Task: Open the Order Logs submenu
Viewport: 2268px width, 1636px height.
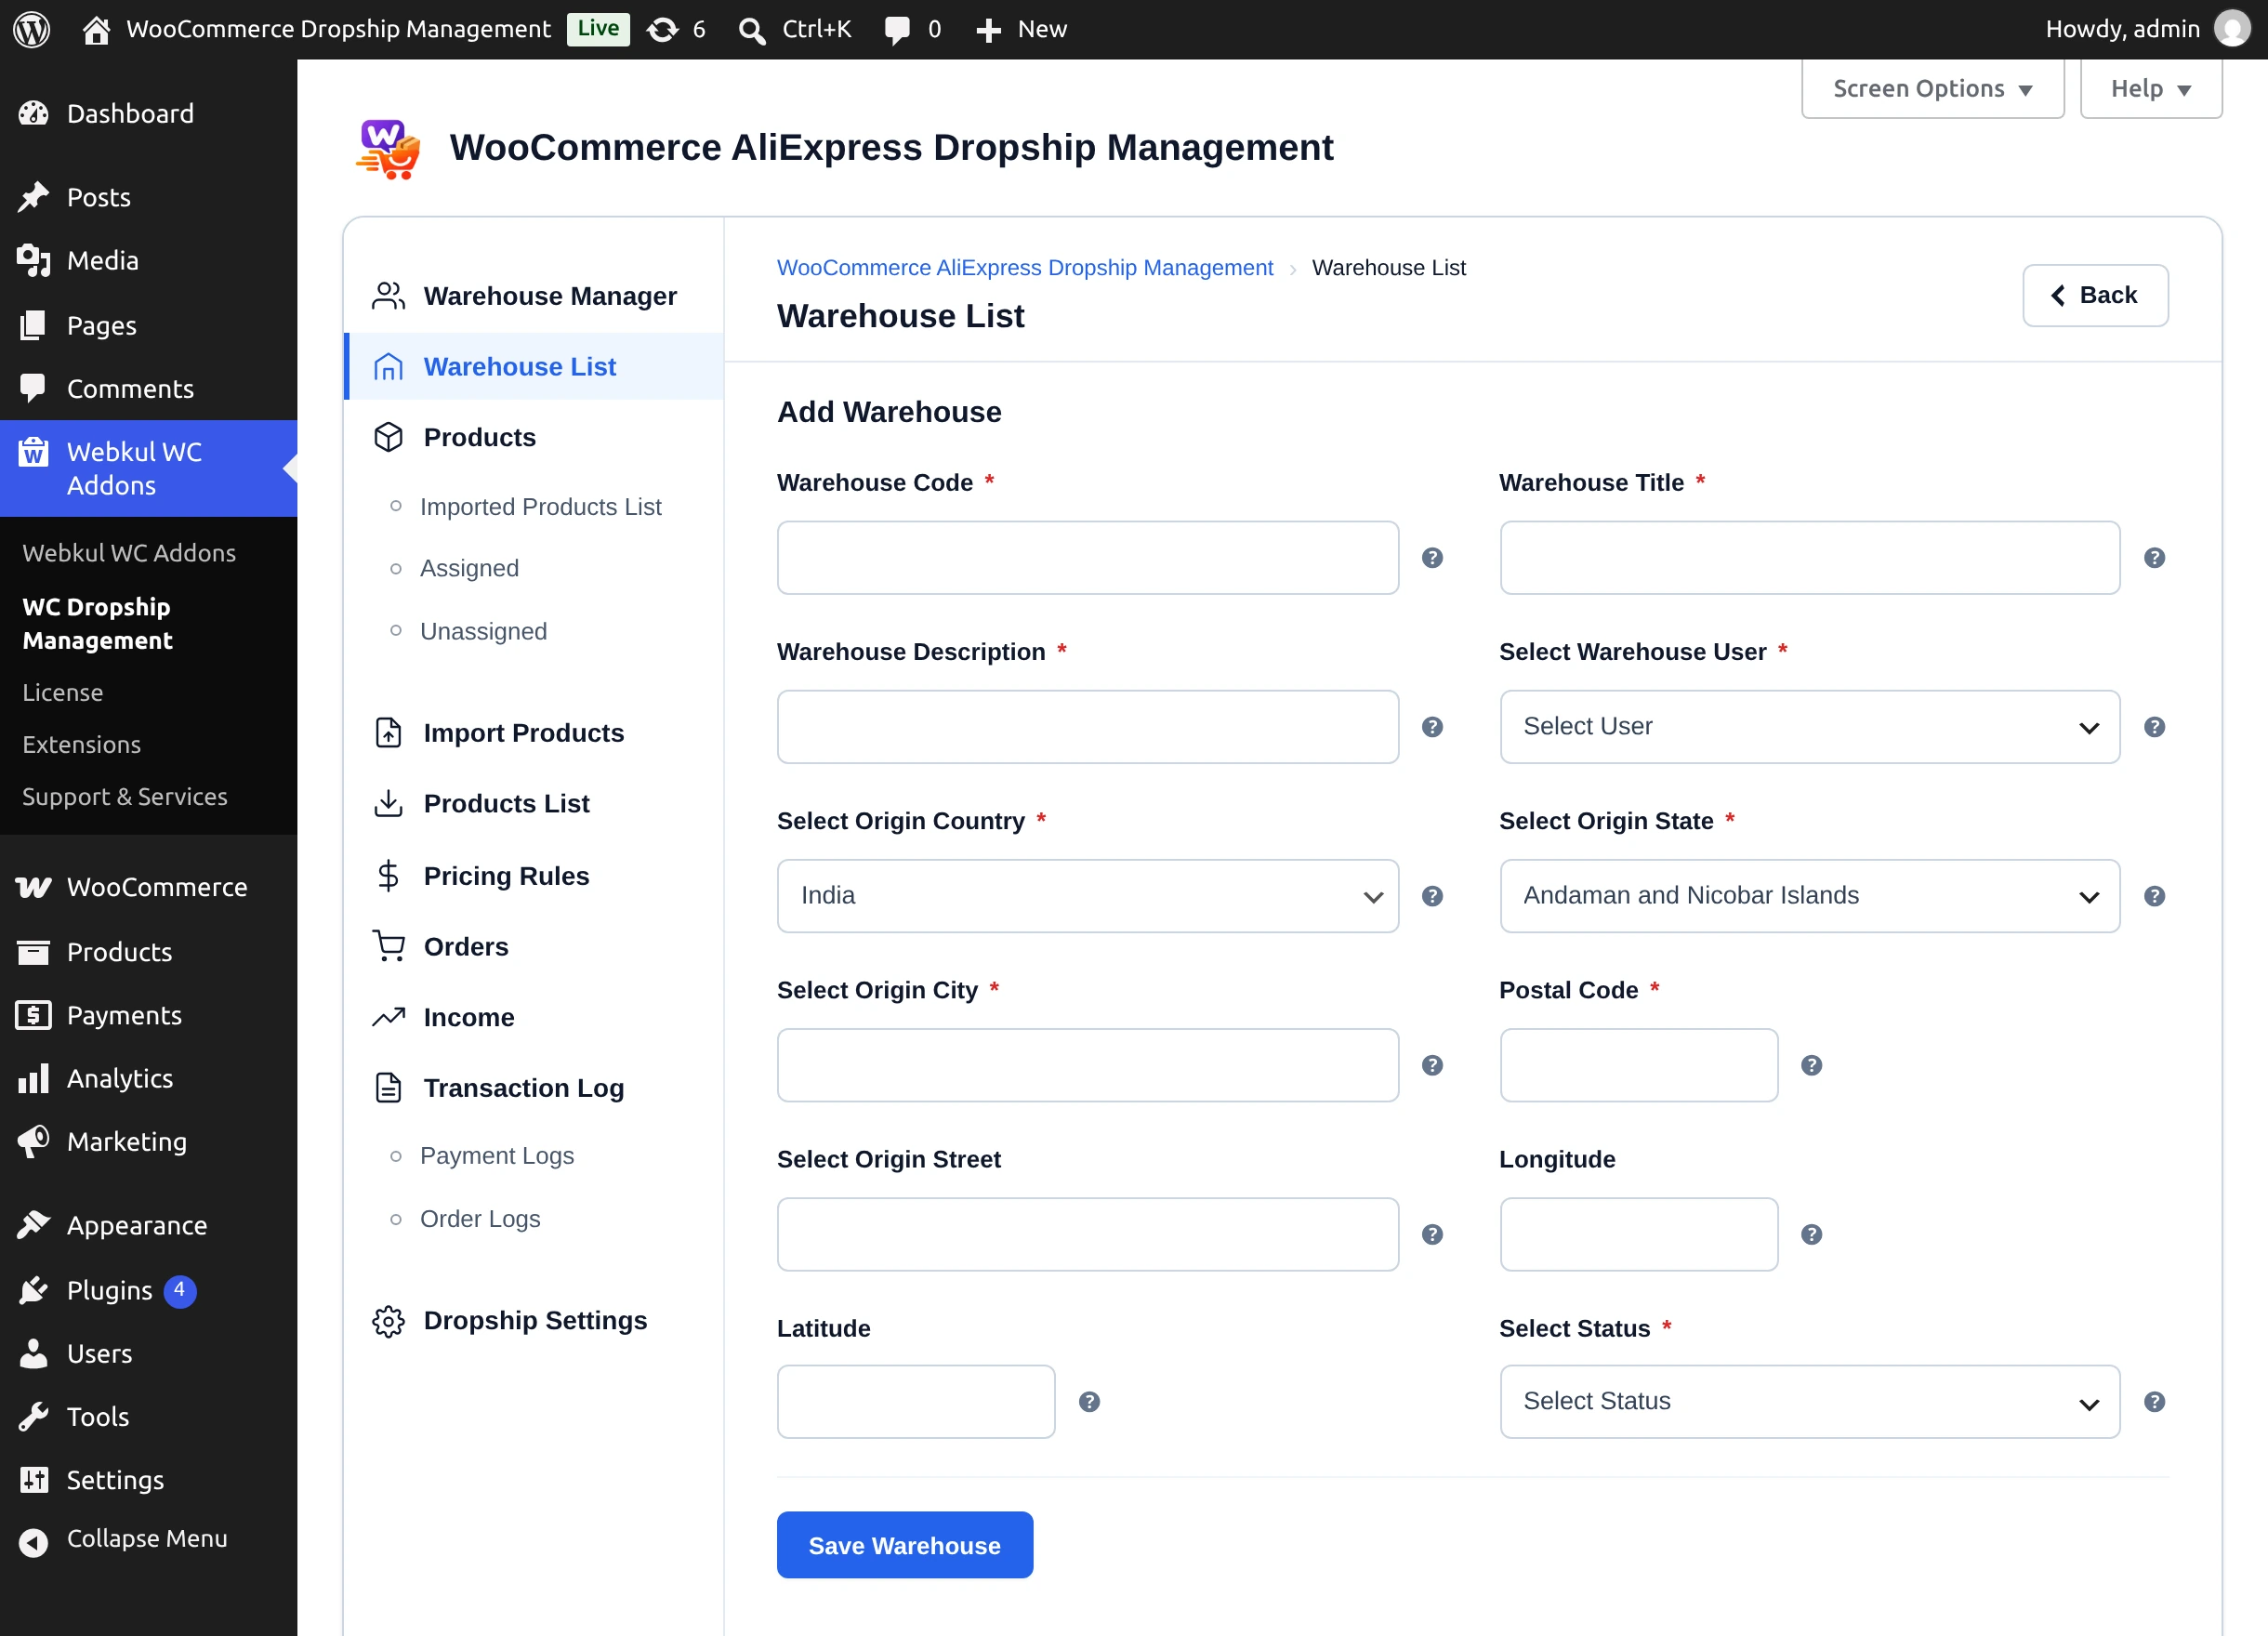Action: (x=480, y=1218)
